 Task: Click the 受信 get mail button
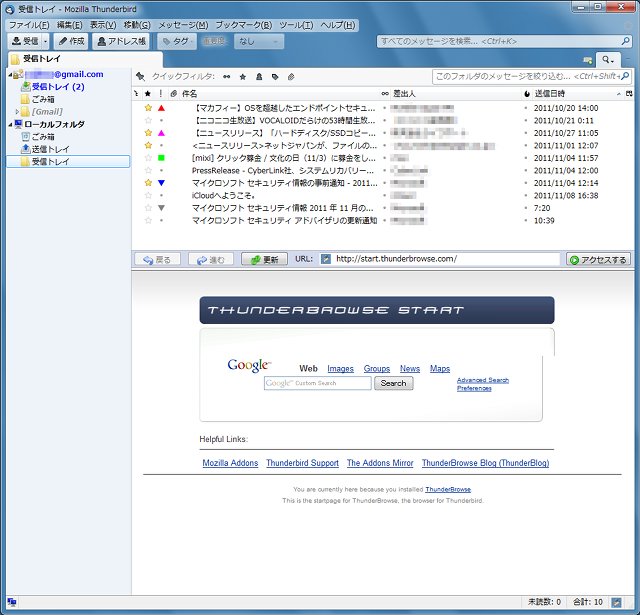(25, 41)
